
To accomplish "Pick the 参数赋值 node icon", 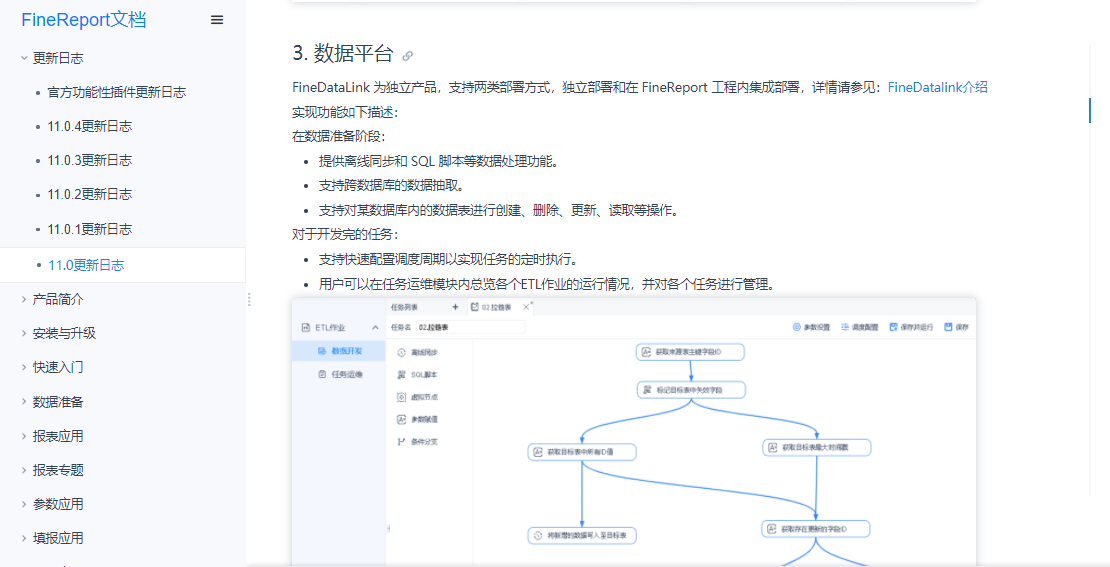I will [x=401, y=419].
